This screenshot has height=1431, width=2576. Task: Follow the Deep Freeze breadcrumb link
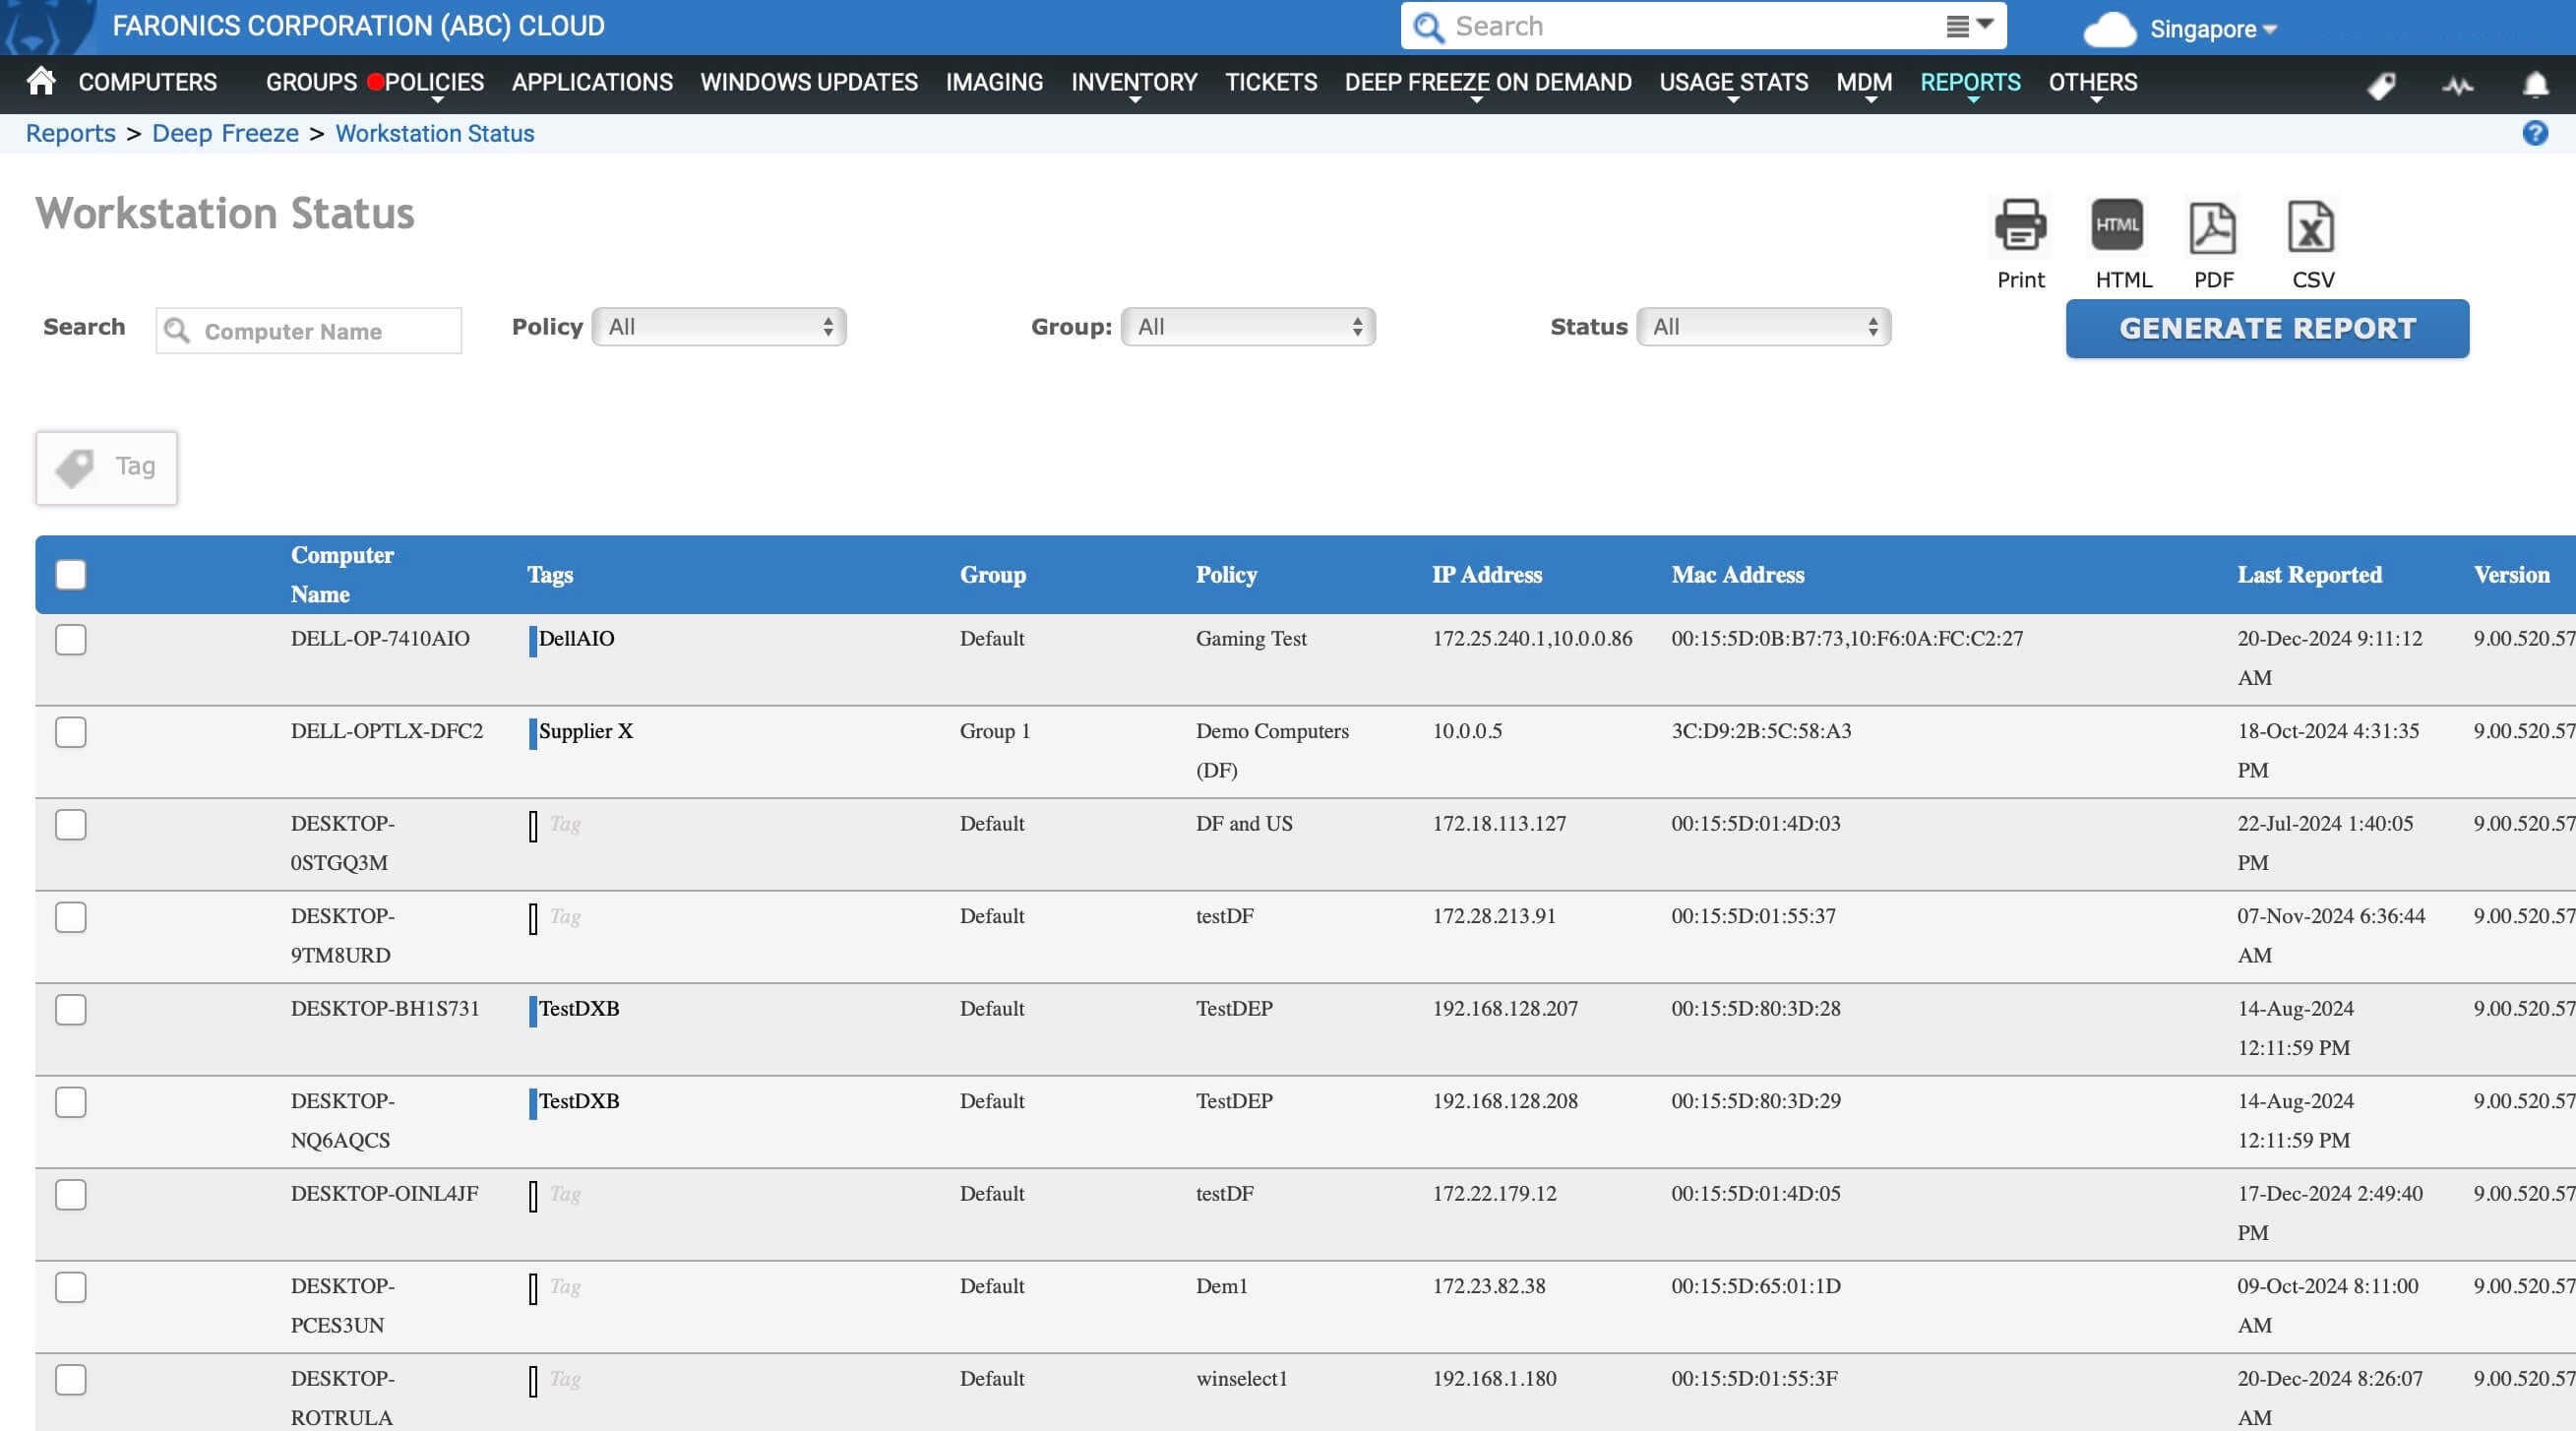225,133
